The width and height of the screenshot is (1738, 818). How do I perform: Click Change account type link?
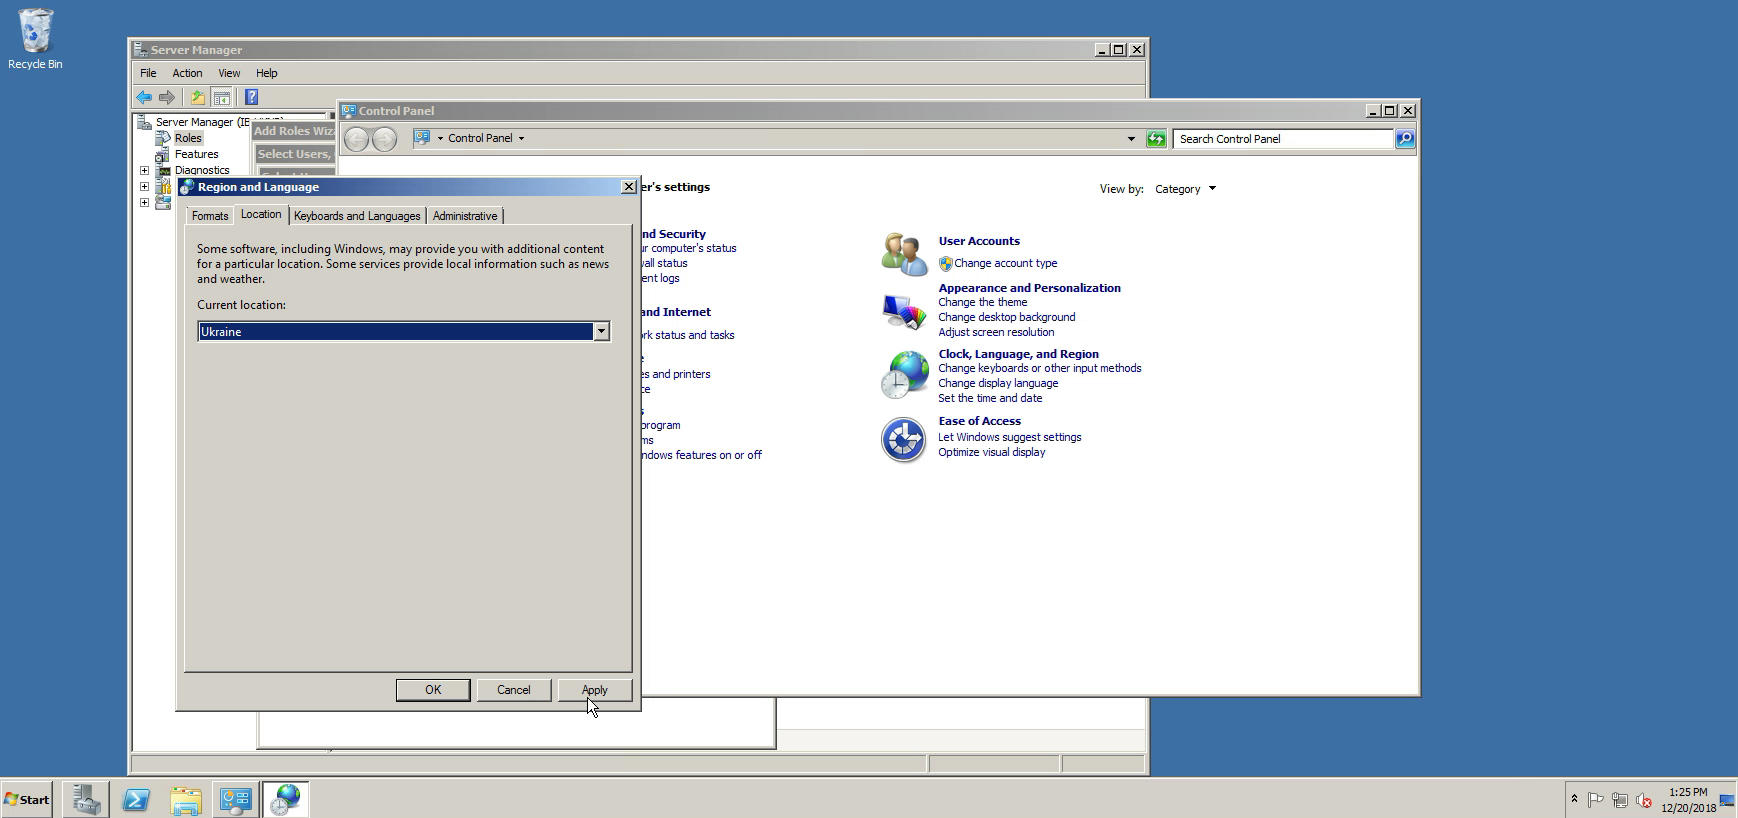[x=1005, y=263]
